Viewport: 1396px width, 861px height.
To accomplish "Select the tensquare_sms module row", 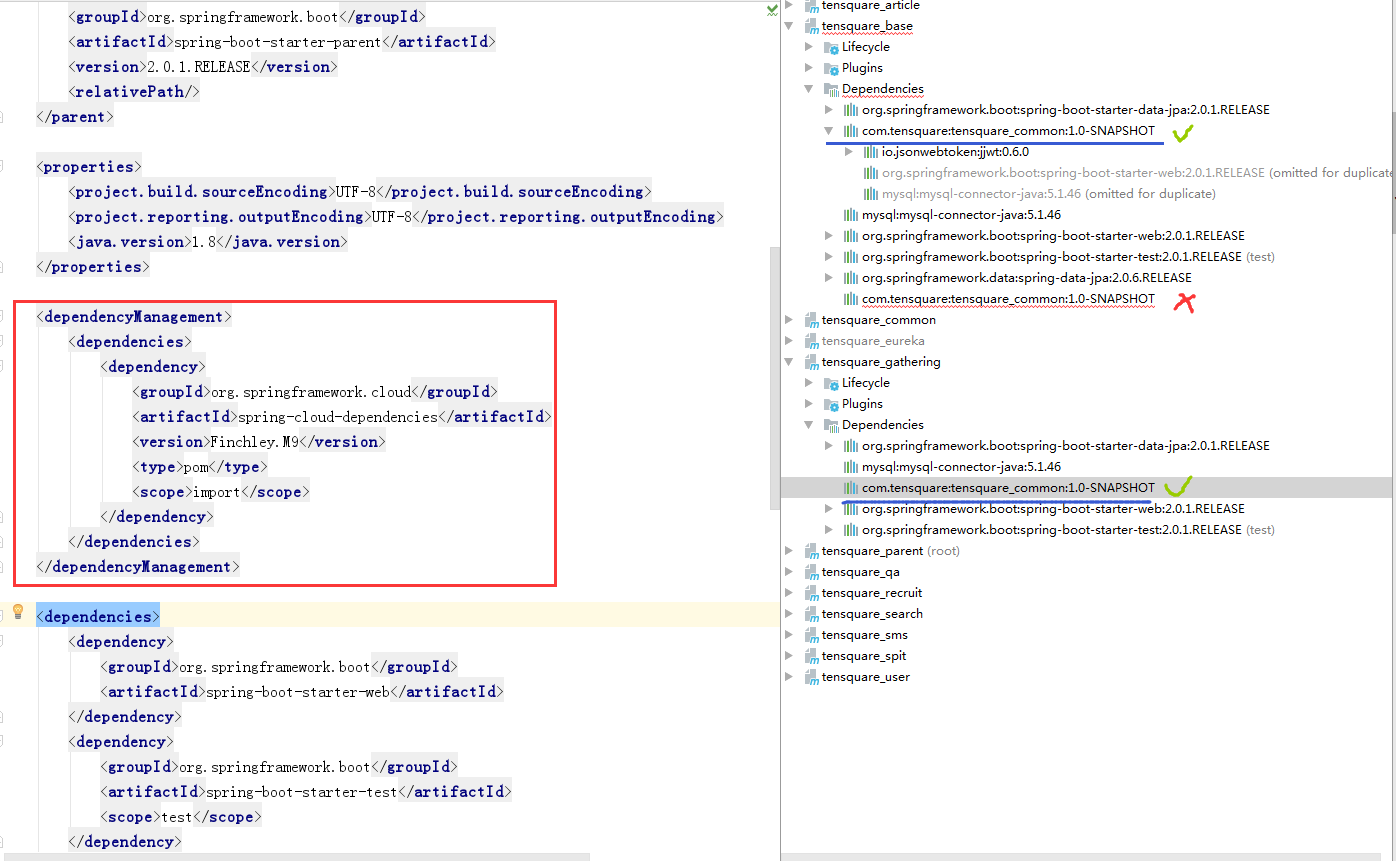I will coord(1088,635).
